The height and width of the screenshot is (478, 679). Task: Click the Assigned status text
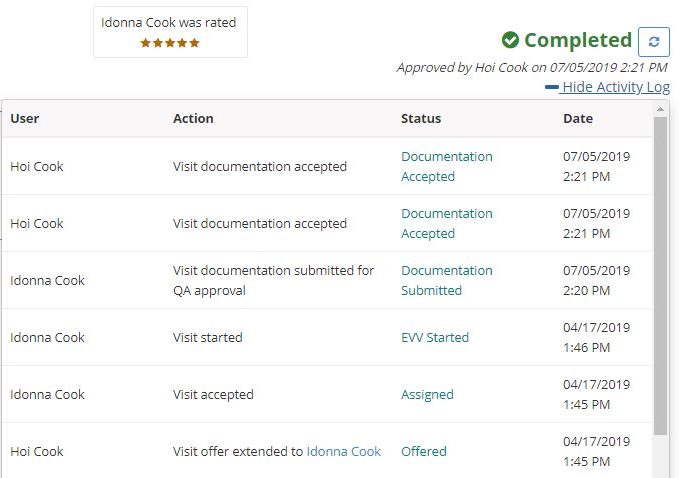[427, 394]
